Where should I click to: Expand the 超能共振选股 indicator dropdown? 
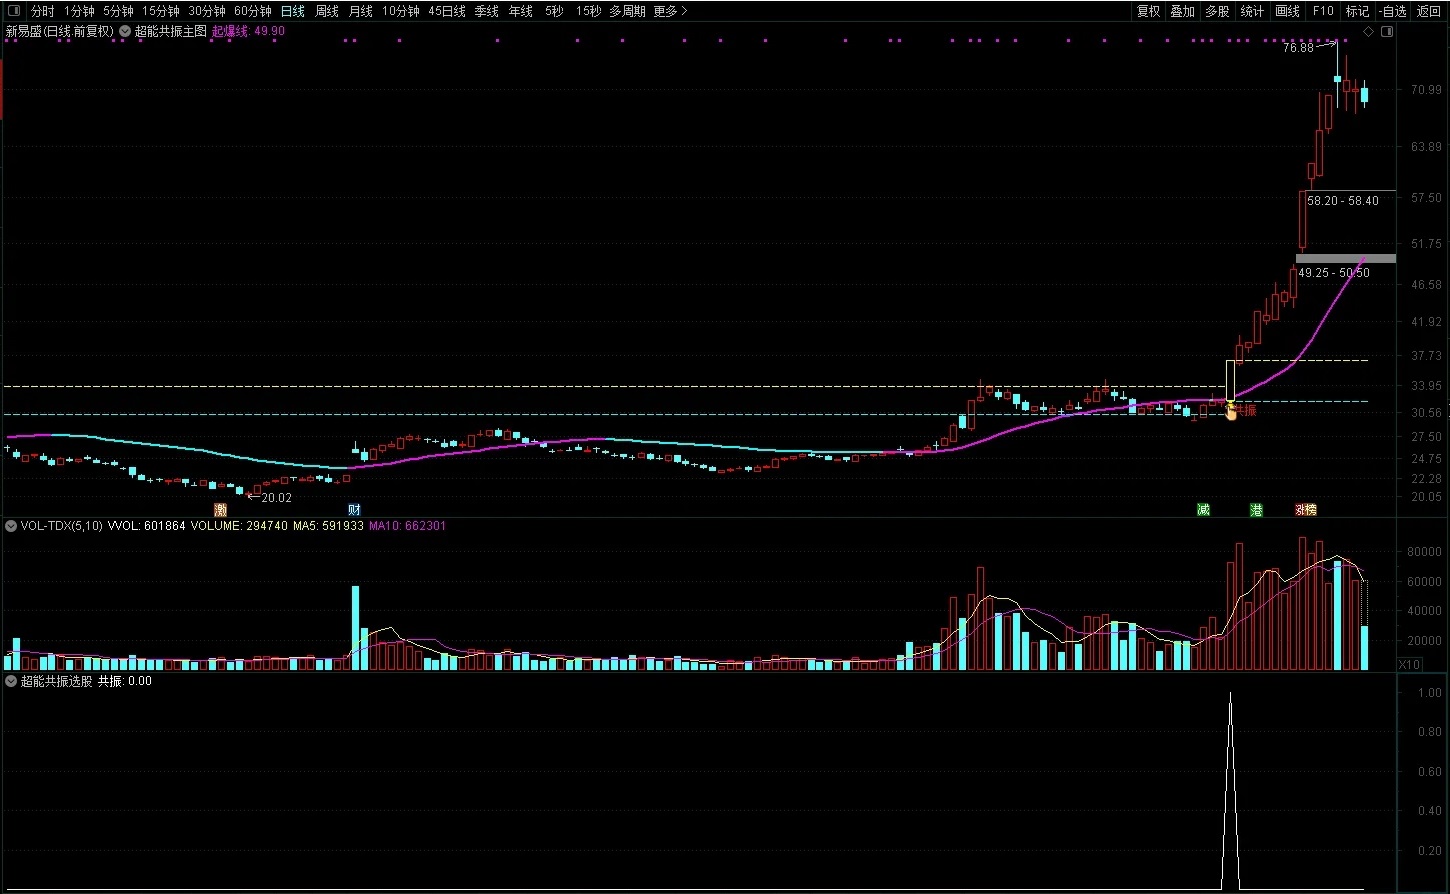pos(11,681)
